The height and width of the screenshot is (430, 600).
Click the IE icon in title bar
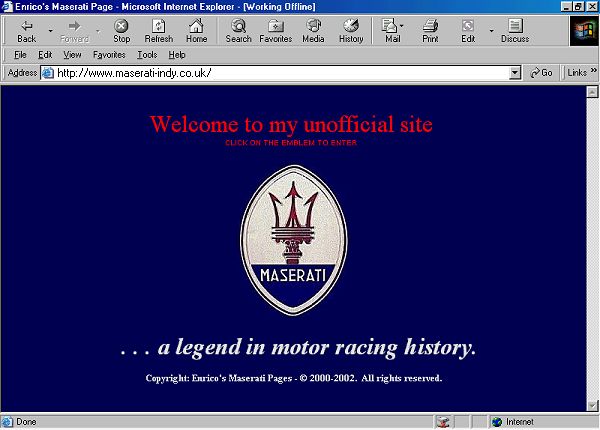(7, 7)
